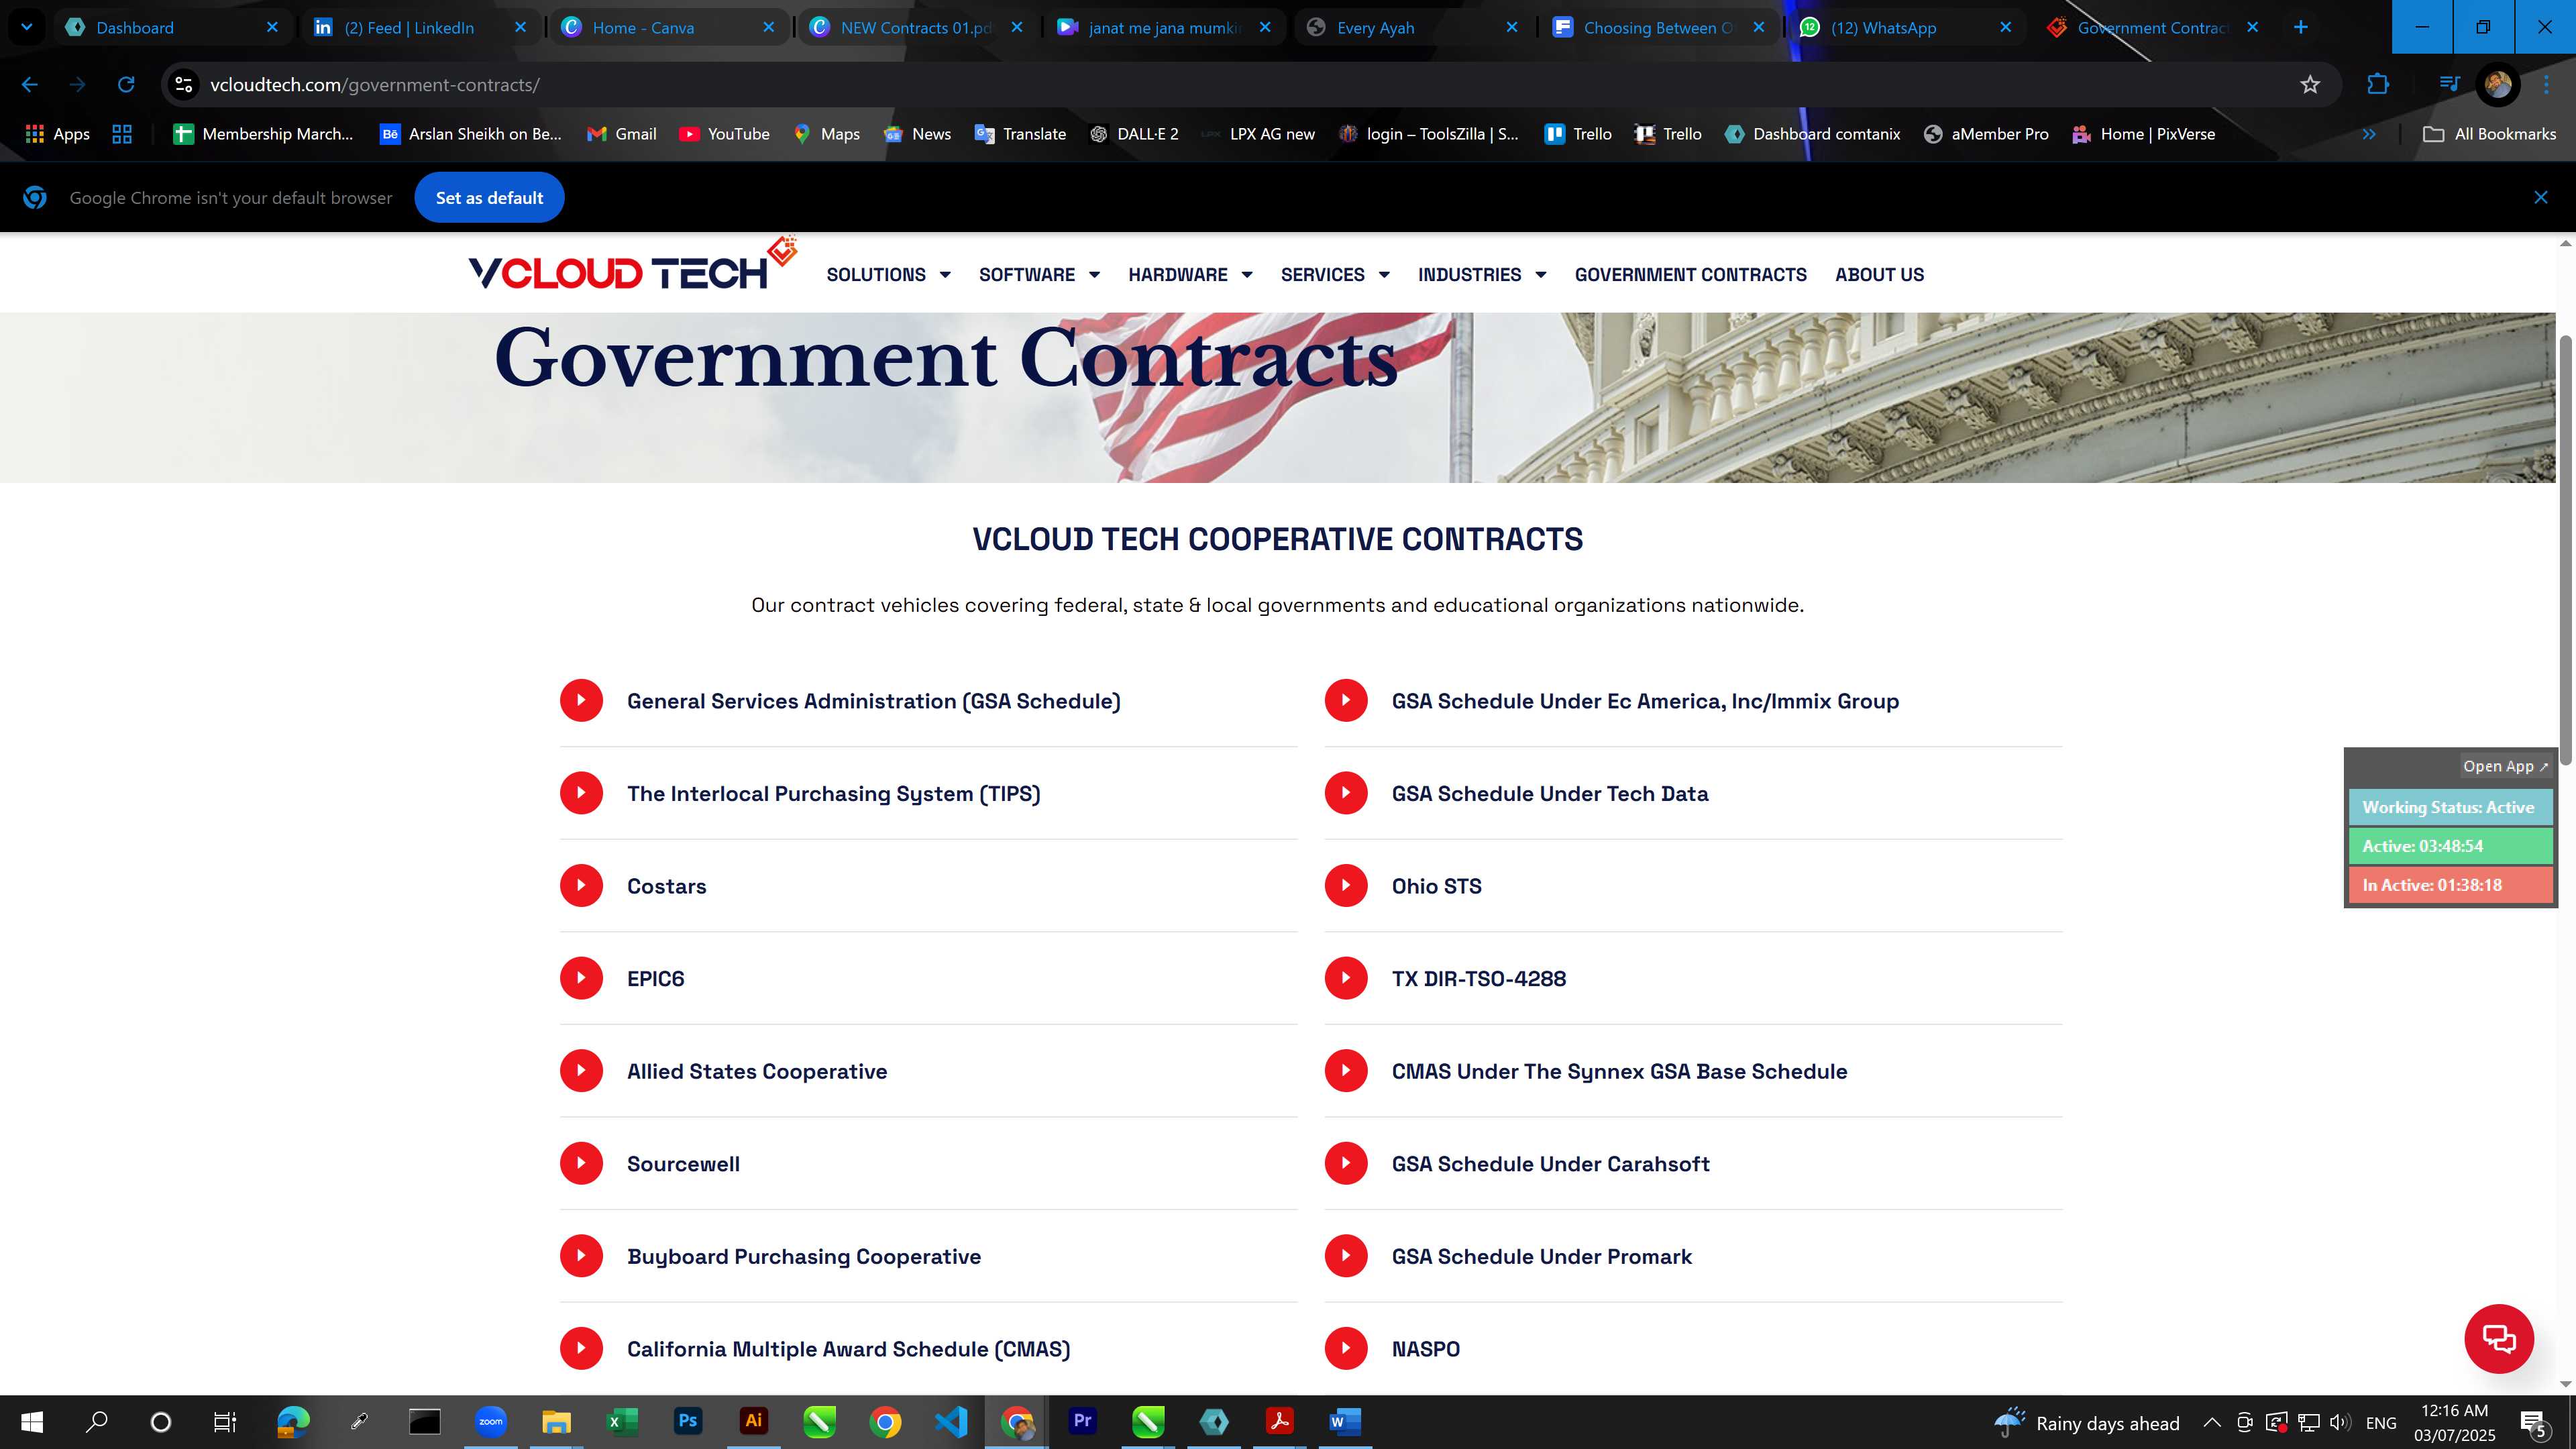Image resolution: width=2576 pixels, height=1449 pixels.
Task: Open the site information icon in address bar
Action: point(184,85)
